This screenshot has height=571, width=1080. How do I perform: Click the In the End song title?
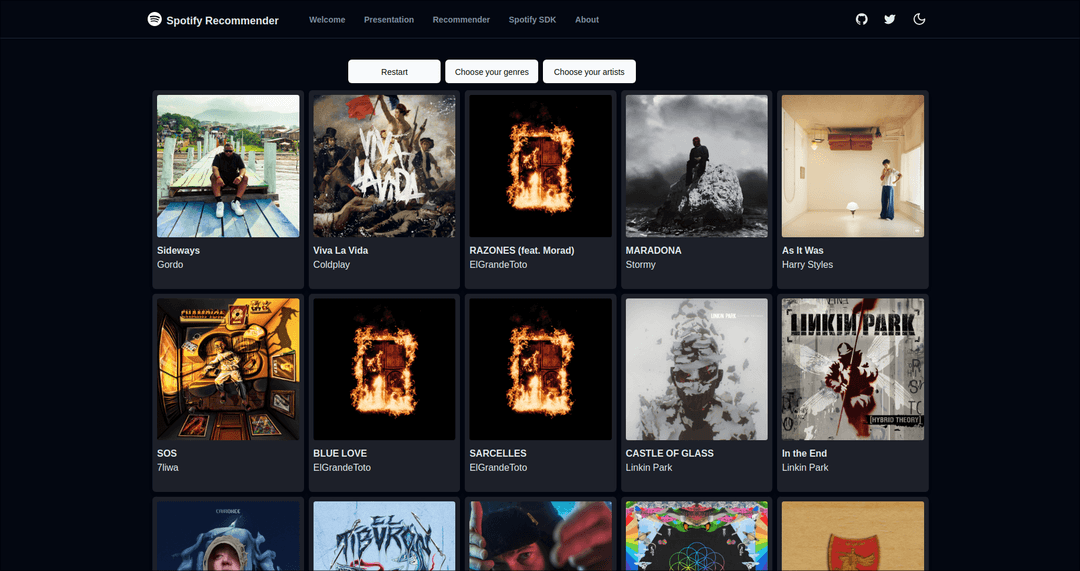coord(804,453)
